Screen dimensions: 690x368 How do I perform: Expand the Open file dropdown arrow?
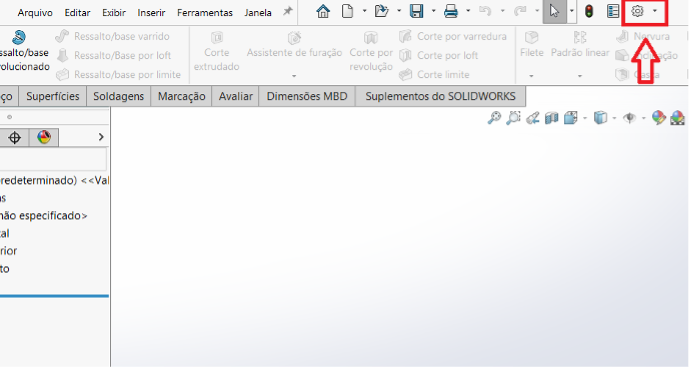pos(399,11)
